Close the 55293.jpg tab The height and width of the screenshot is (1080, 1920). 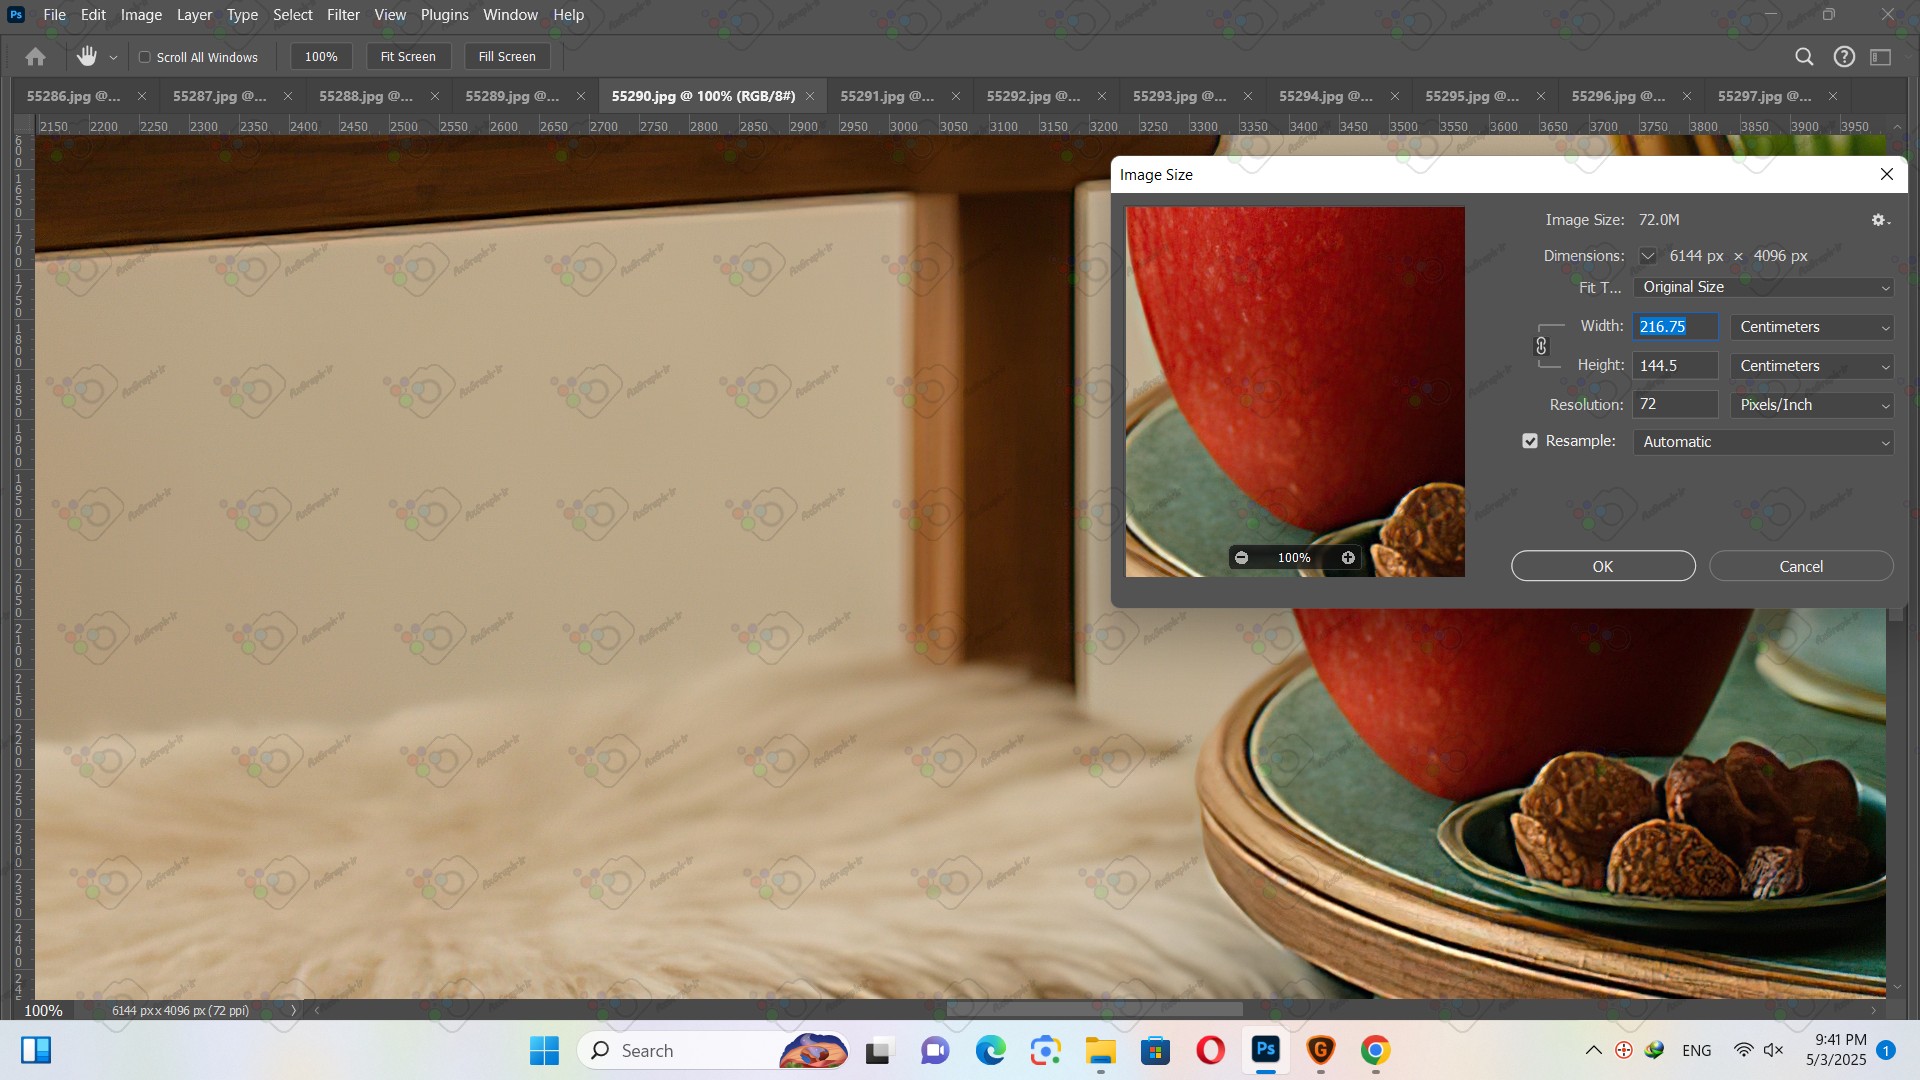(x=1248, y=96)
